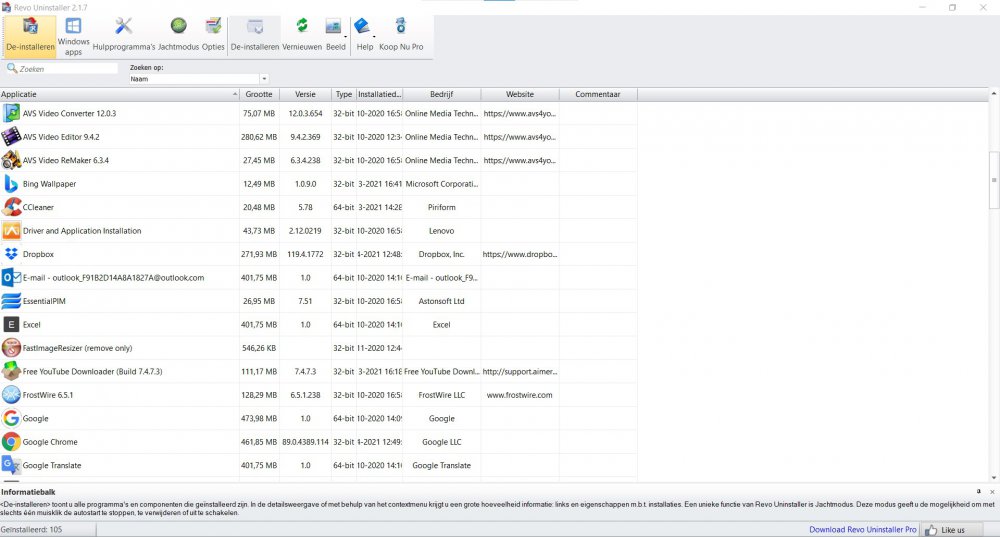Click Download Revo Uninstaller Pro link
Screen dimensions: 1000x537
(x=861, y=529)
